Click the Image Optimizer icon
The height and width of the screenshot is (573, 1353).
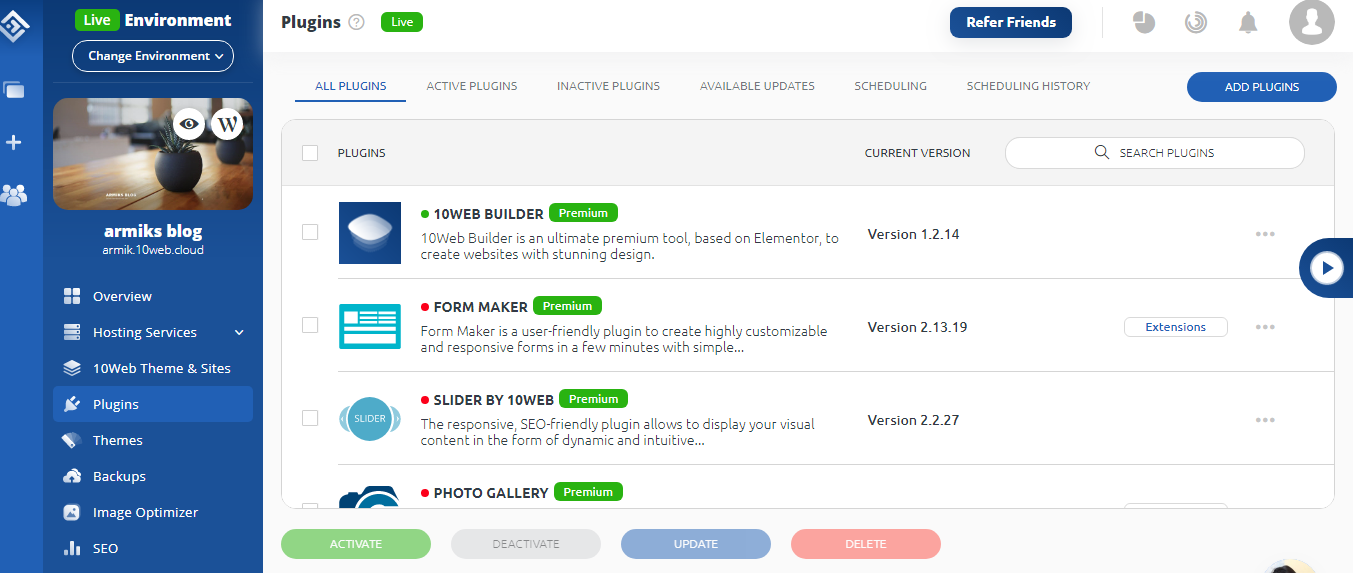(72, 512)
